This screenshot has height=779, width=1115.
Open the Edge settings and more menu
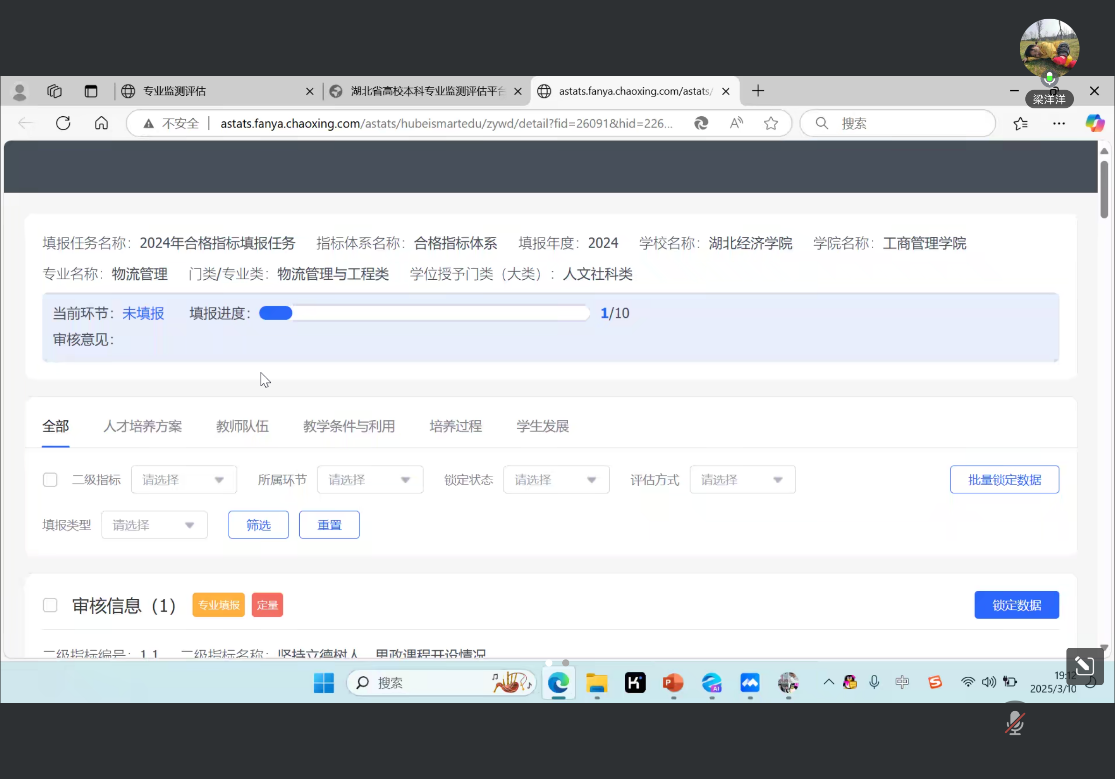click(1058, 123)
